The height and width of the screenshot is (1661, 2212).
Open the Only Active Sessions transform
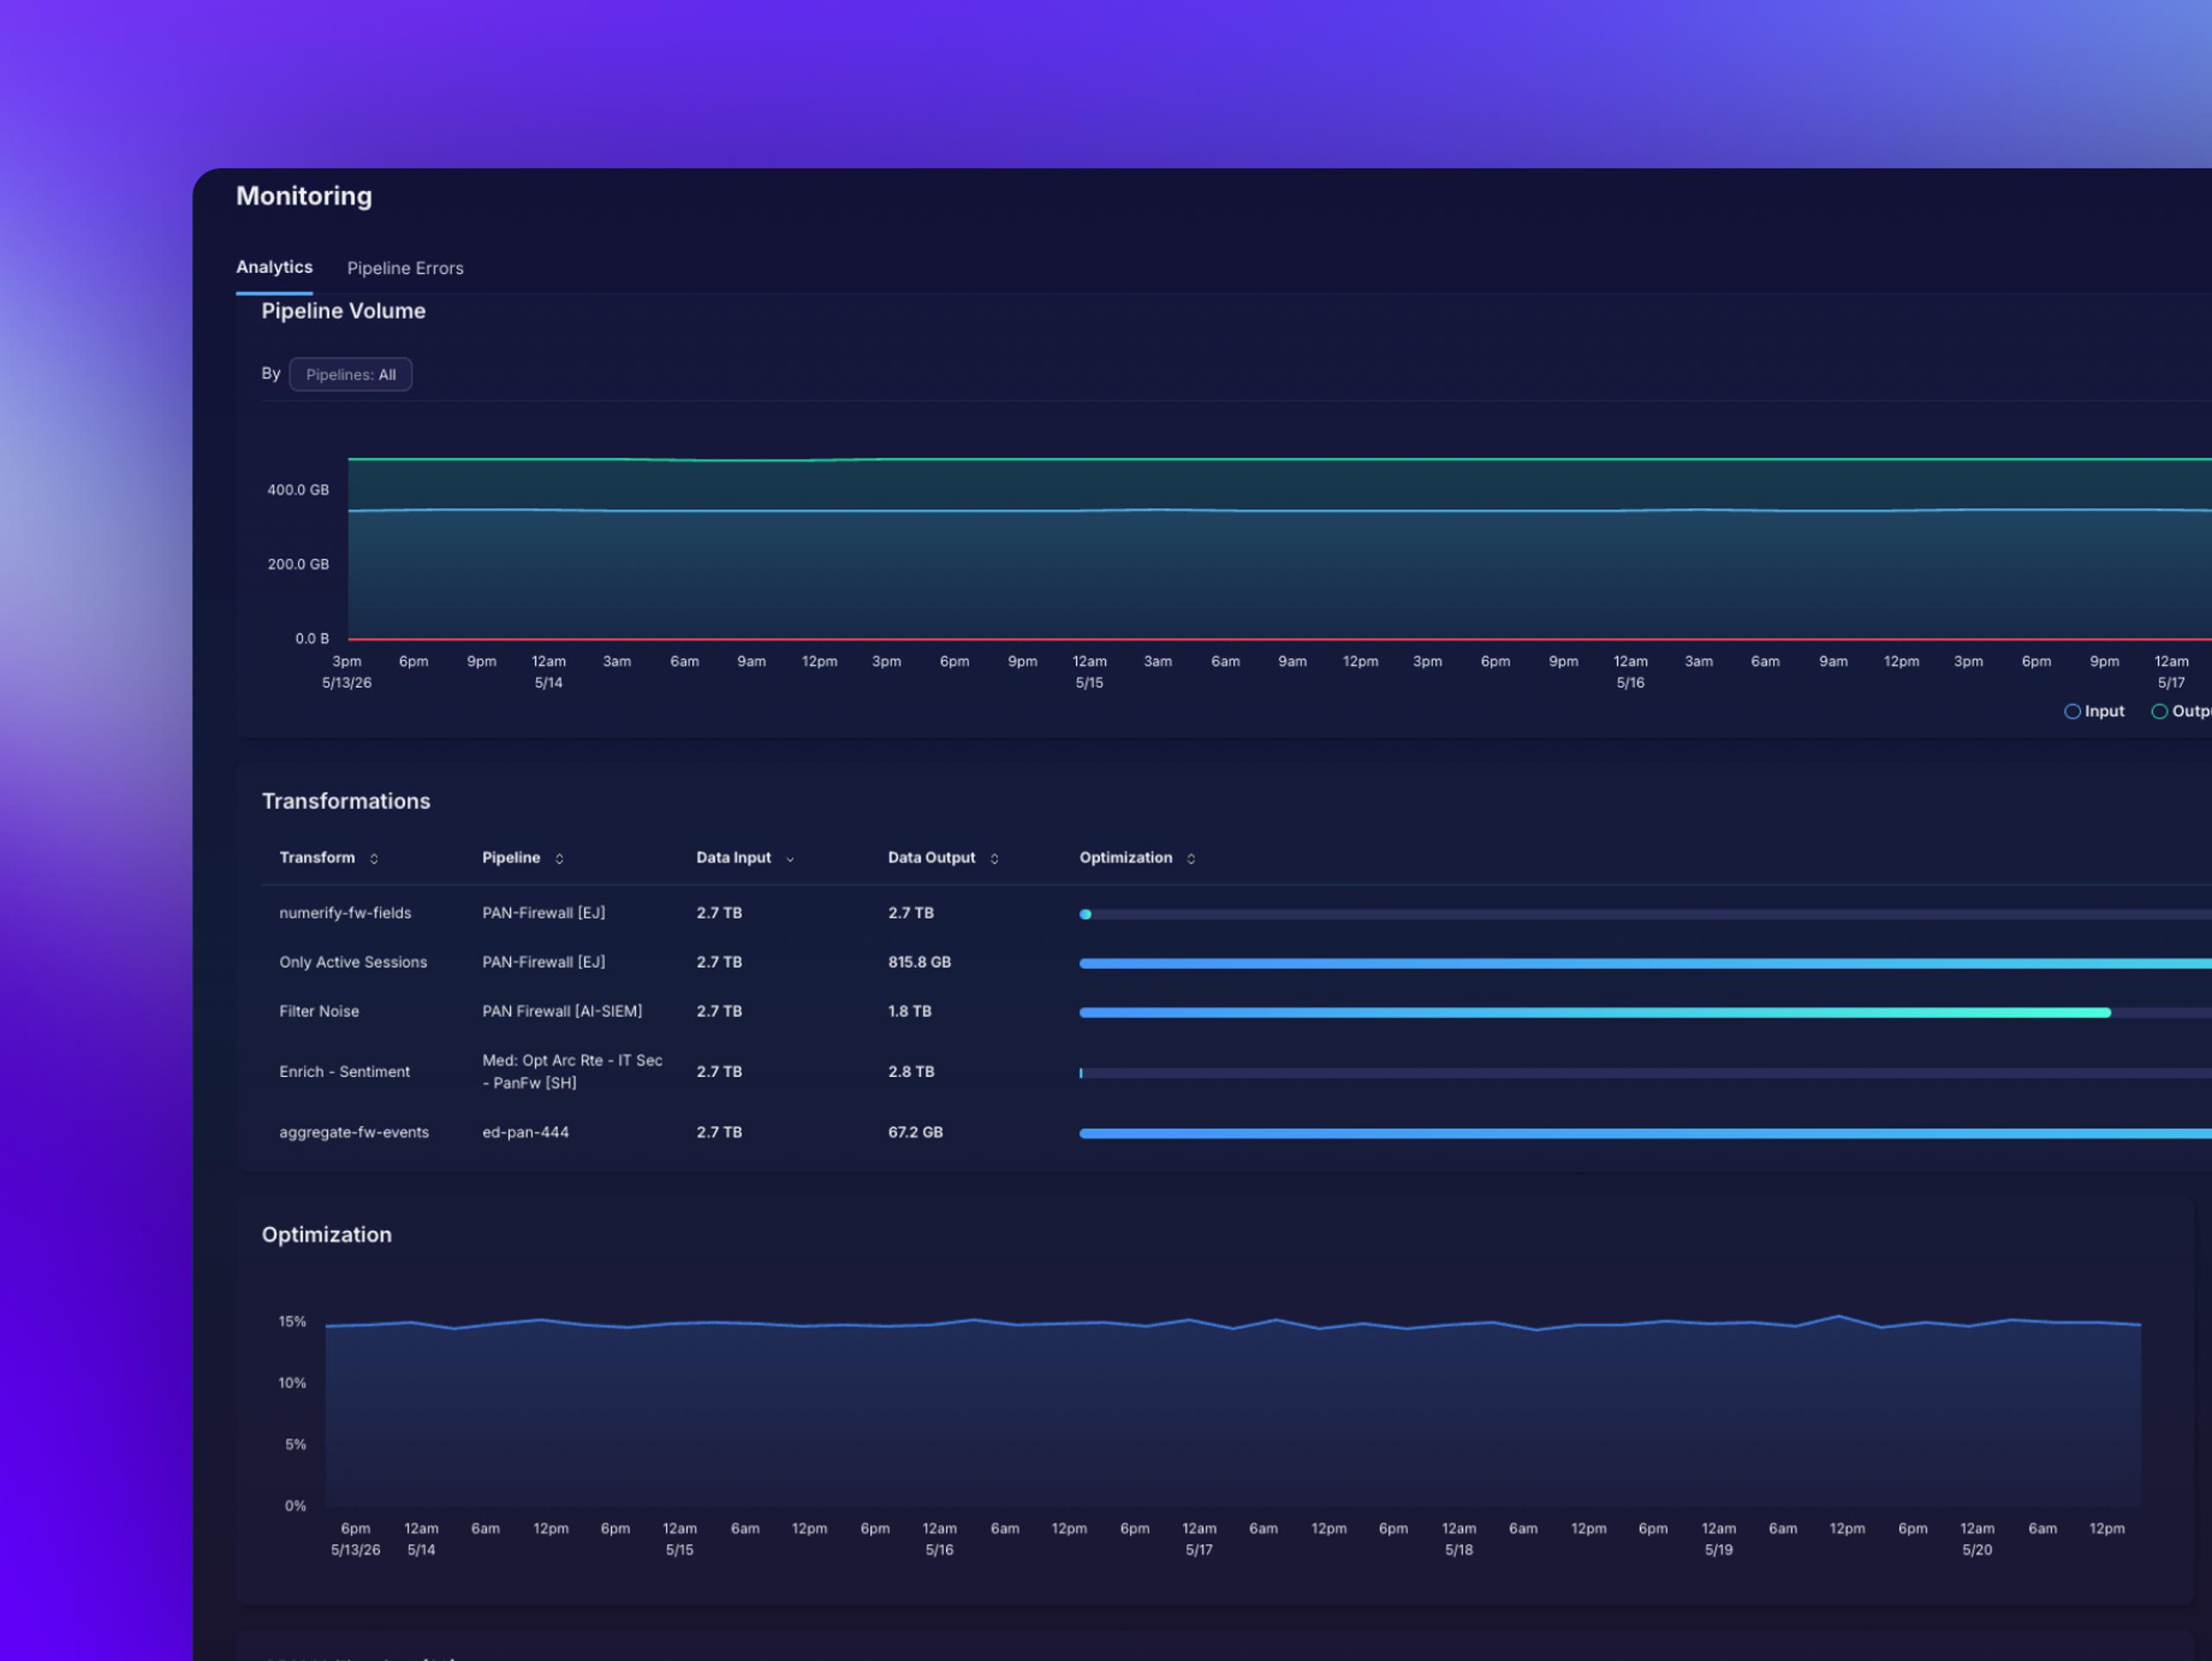353,962
